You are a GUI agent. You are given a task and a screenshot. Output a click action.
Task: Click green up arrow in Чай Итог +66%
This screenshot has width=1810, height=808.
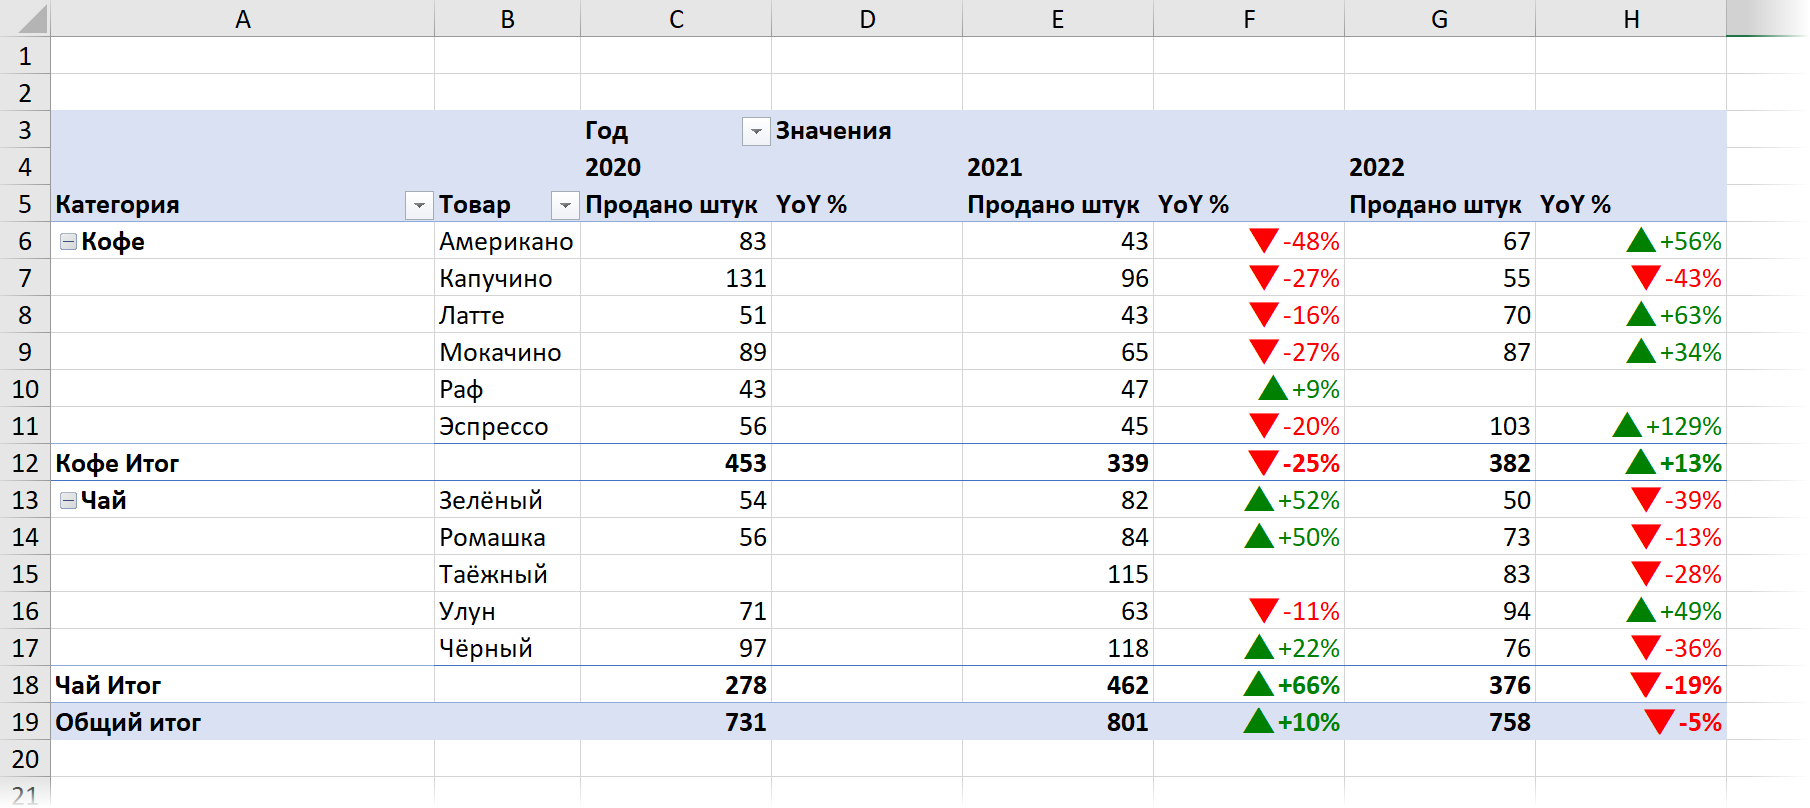(x=1258, y=685)
